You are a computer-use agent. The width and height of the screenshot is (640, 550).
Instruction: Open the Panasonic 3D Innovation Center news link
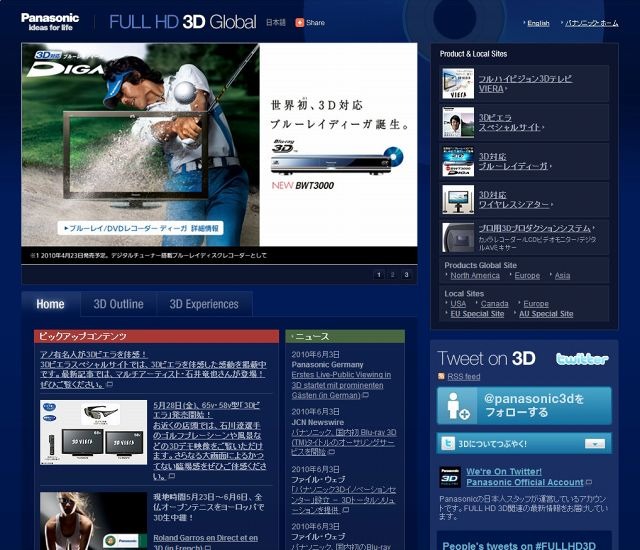tap(344, 500)
